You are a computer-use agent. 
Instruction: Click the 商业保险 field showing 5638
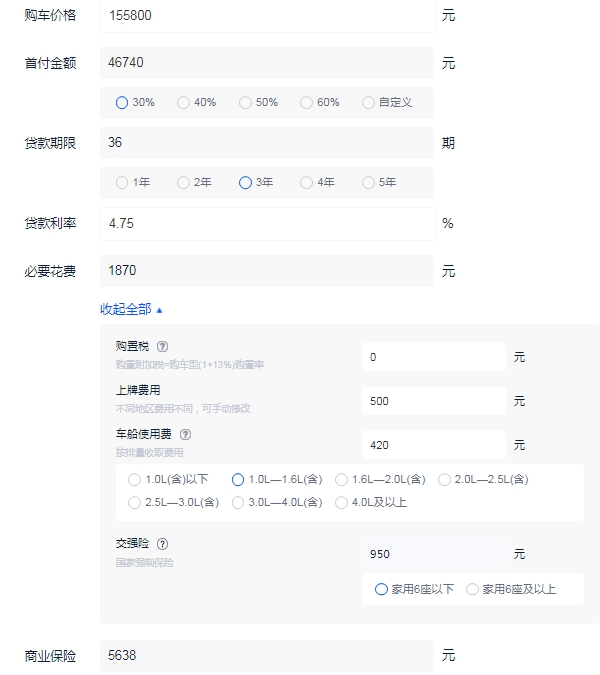[267, 656]
